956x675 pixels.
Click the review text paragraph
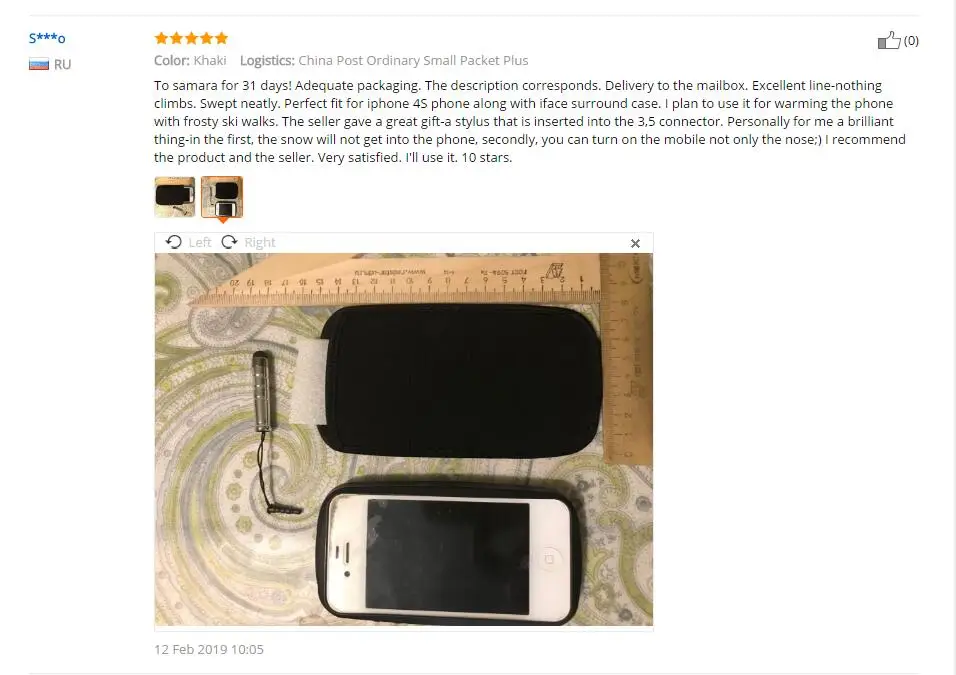point(530,121)
